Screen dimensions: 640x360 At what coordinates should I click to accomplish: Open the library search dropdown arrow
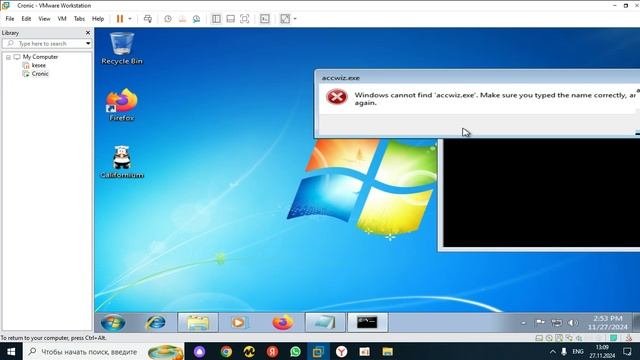[88, 43]
